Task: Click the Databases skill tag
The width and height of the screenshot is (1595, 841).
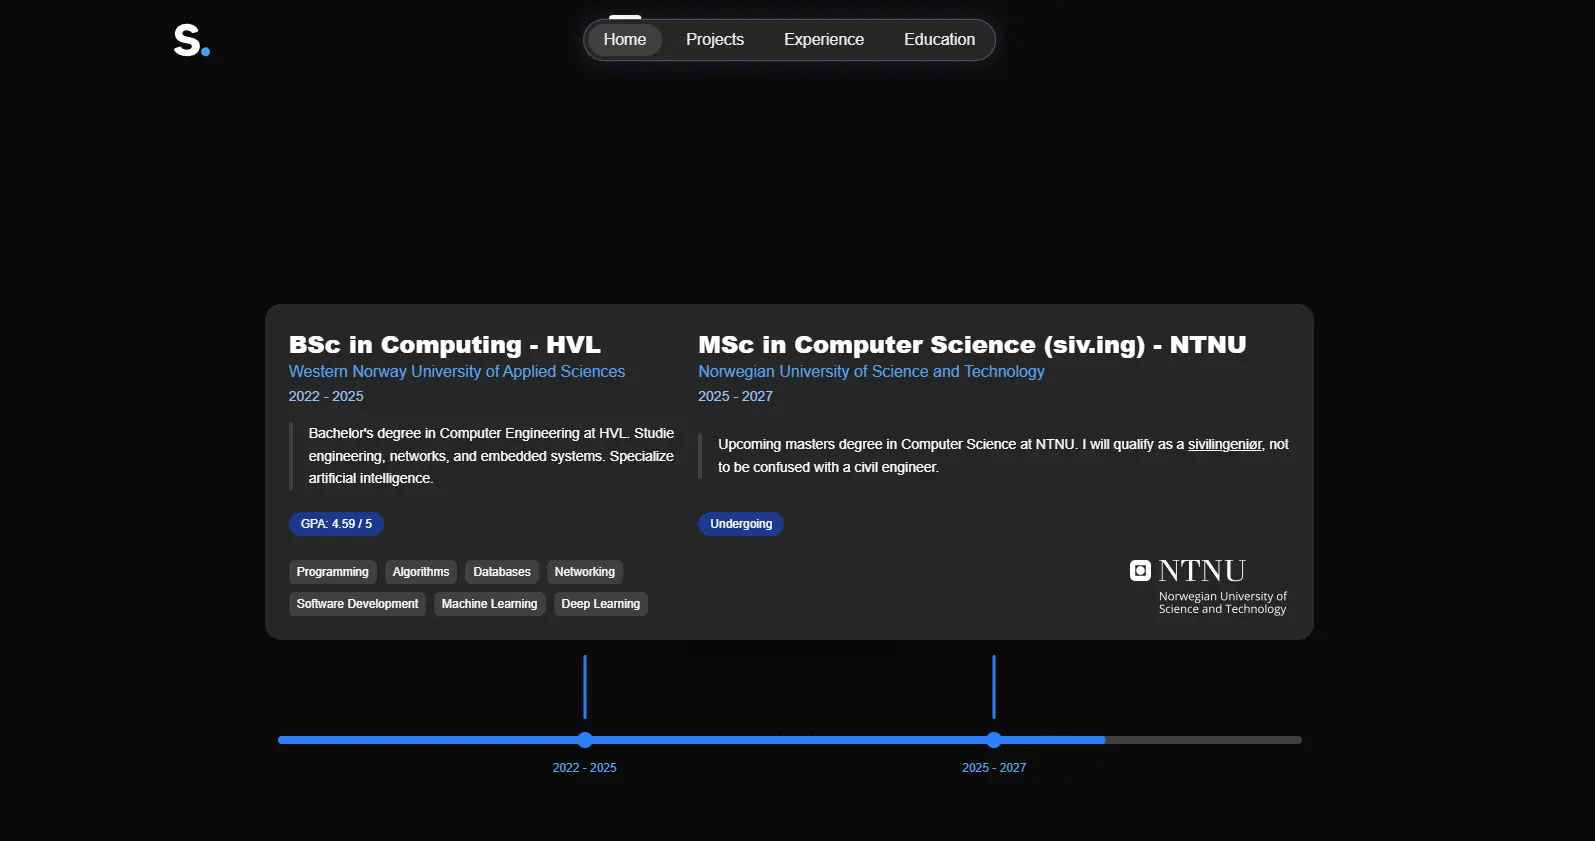Action: pos(502,572)
